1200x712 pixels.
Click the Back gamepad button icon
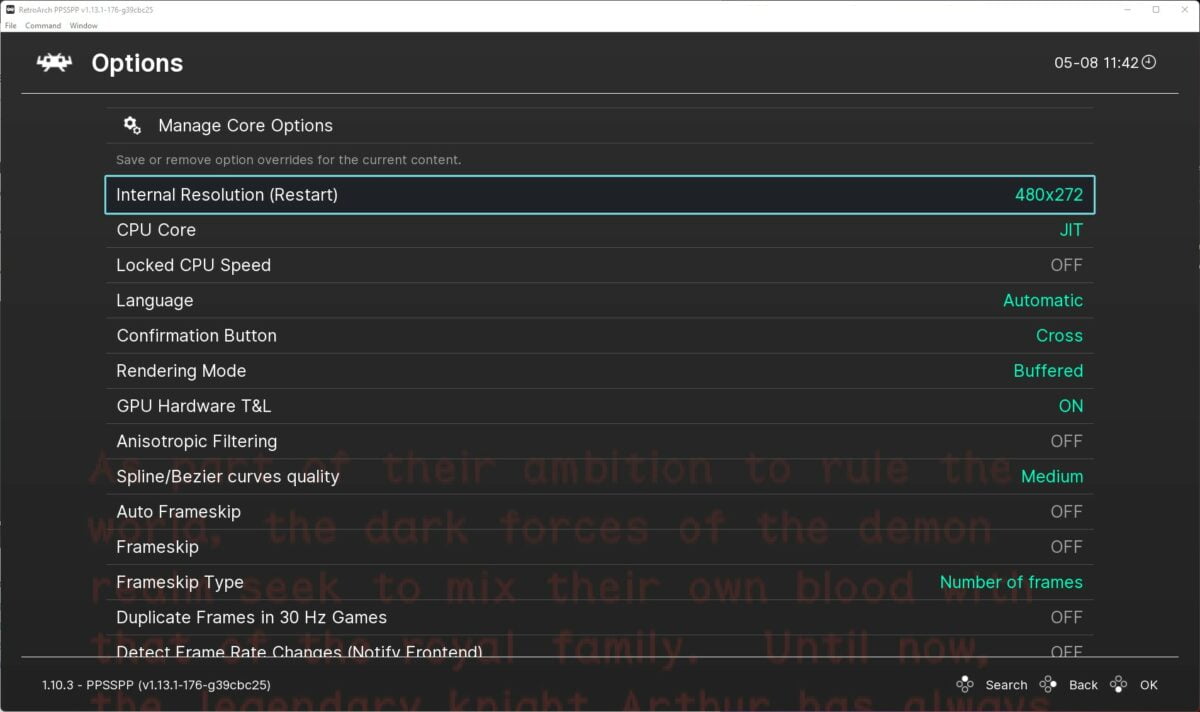tap(1048, 685)
